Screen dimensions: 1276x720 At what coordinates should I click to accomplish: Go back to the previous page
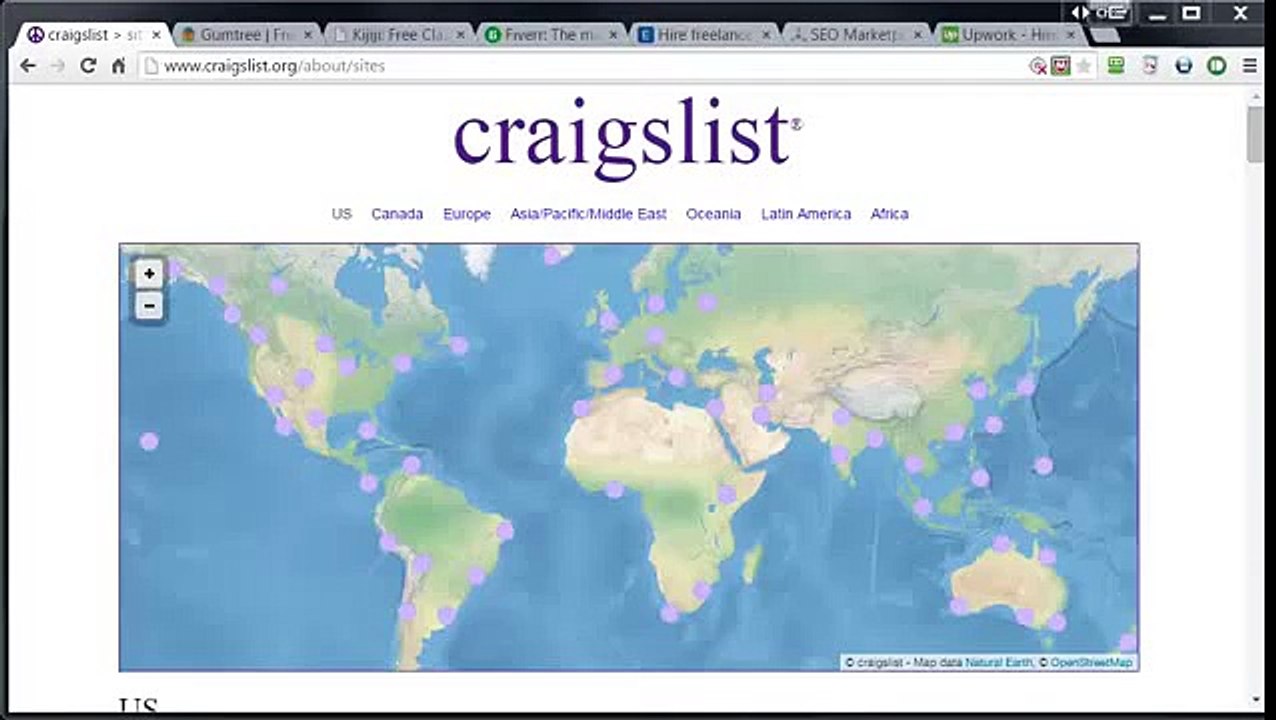click(28, 66)
